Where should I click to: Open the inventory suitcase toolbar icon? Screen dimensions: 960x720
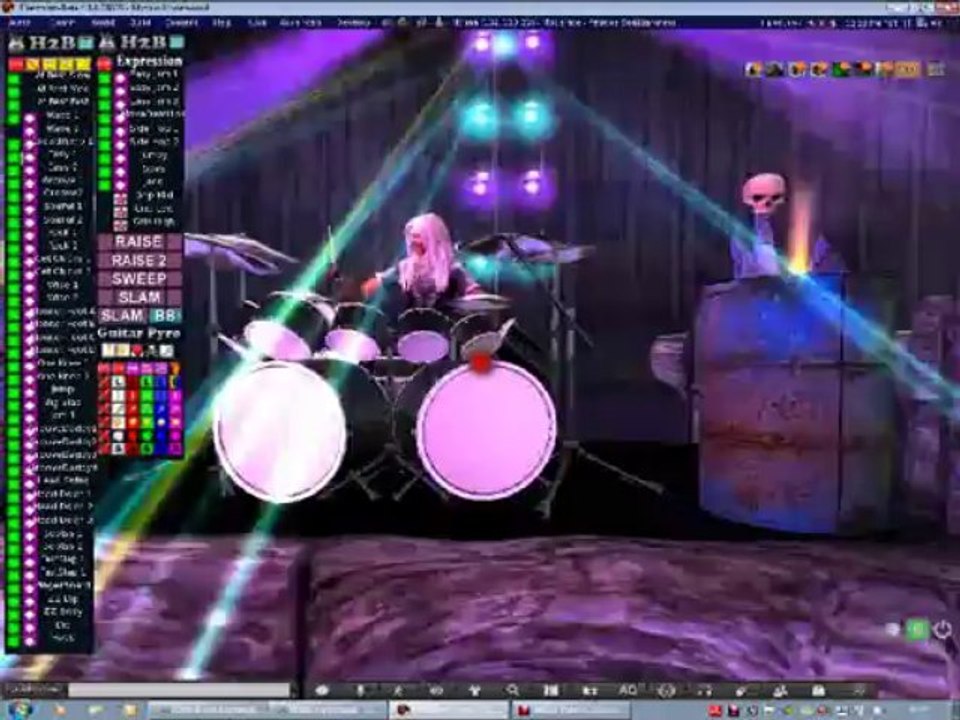pos(819,690)
